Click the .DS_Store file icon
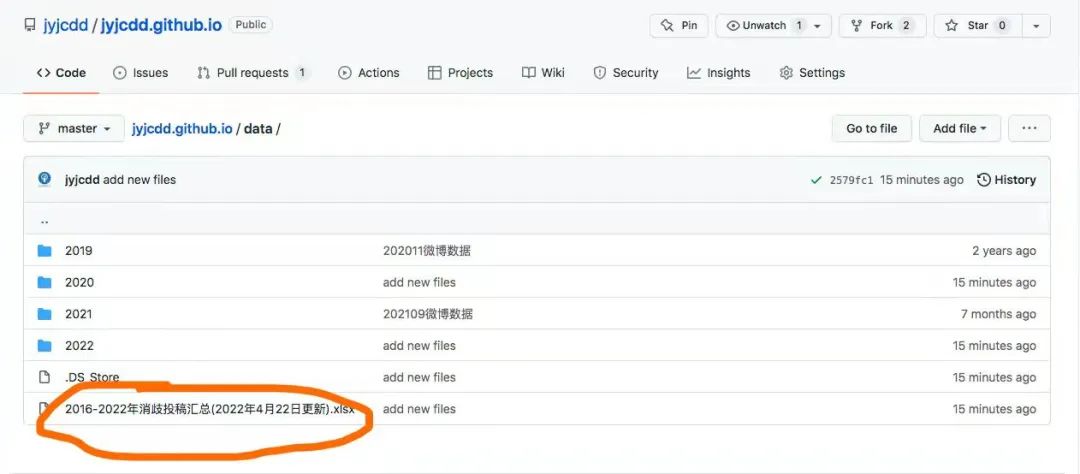 pos(45,378)
